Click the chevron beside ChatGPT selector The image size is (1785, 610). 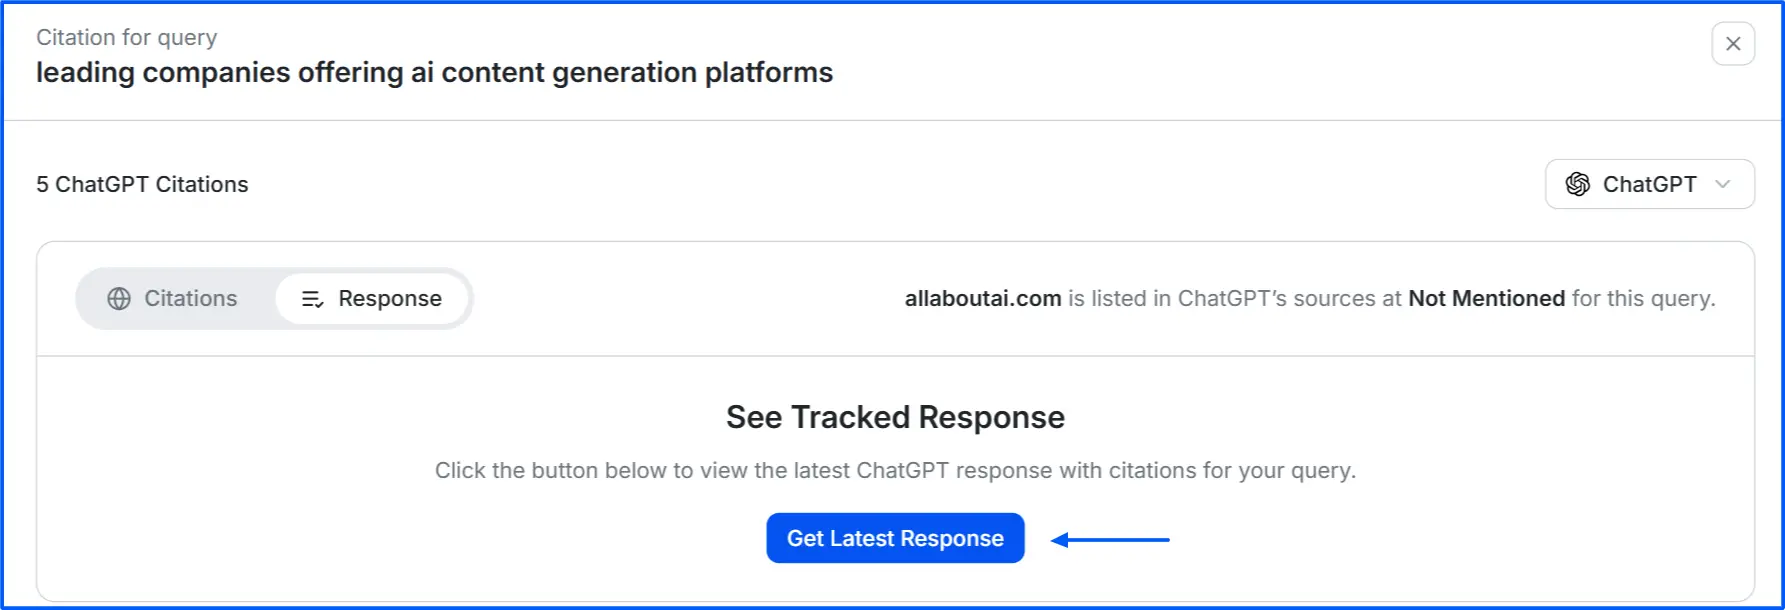pos(1722,185)
